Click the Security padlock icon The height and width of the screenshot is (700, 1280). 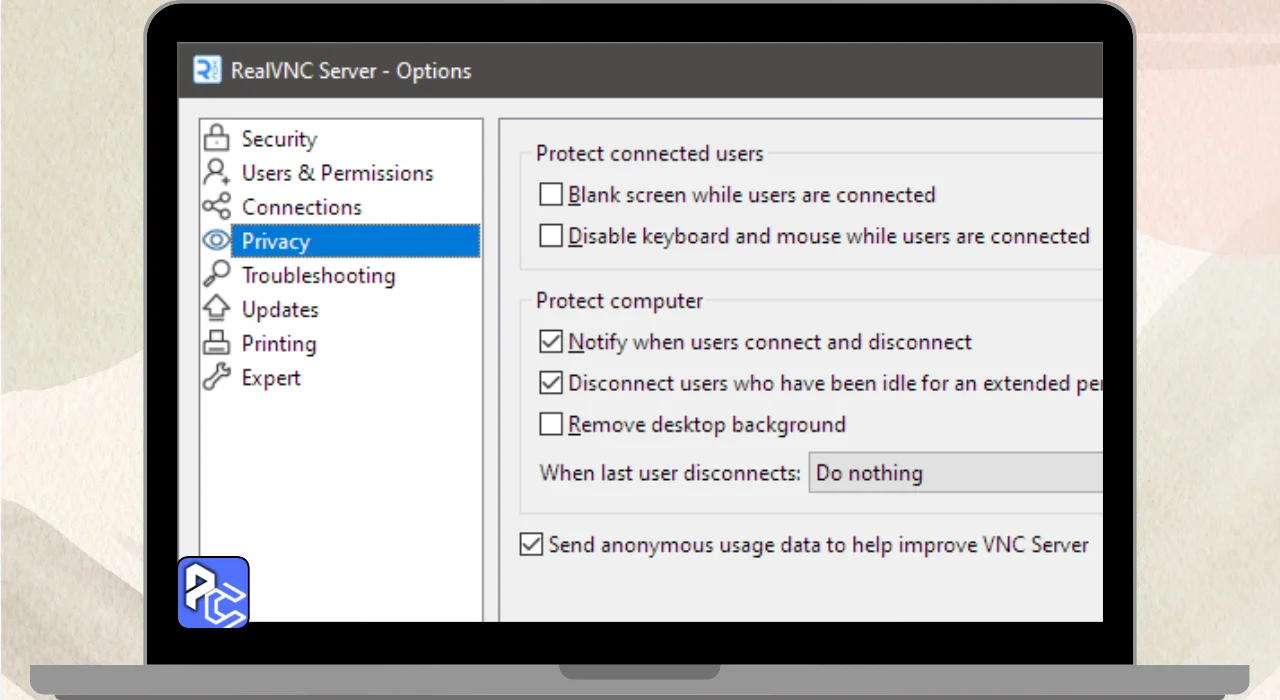216,138
